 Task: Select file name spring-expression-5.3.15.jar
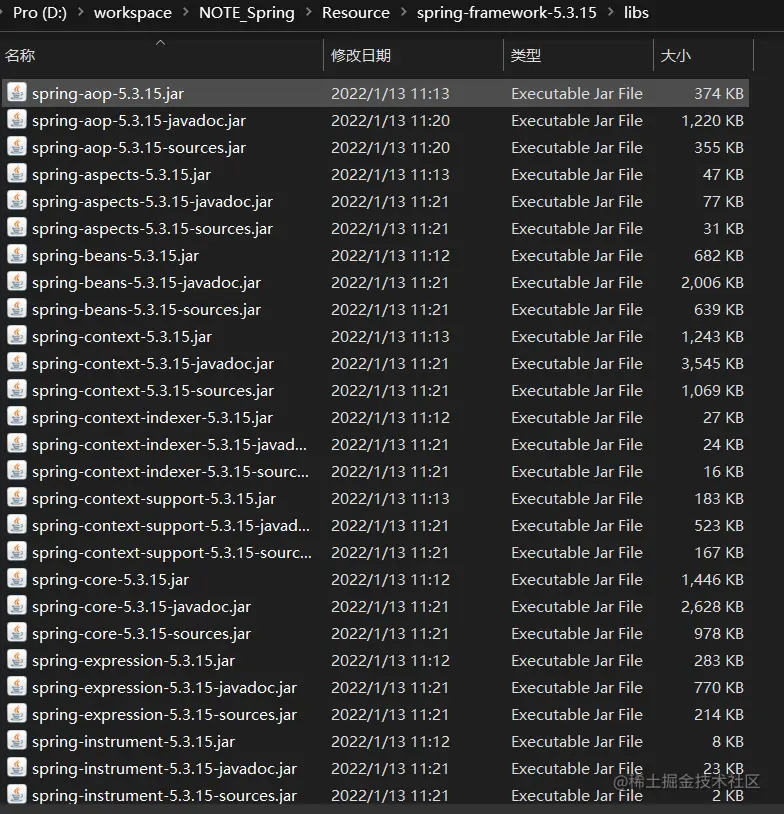133,660
